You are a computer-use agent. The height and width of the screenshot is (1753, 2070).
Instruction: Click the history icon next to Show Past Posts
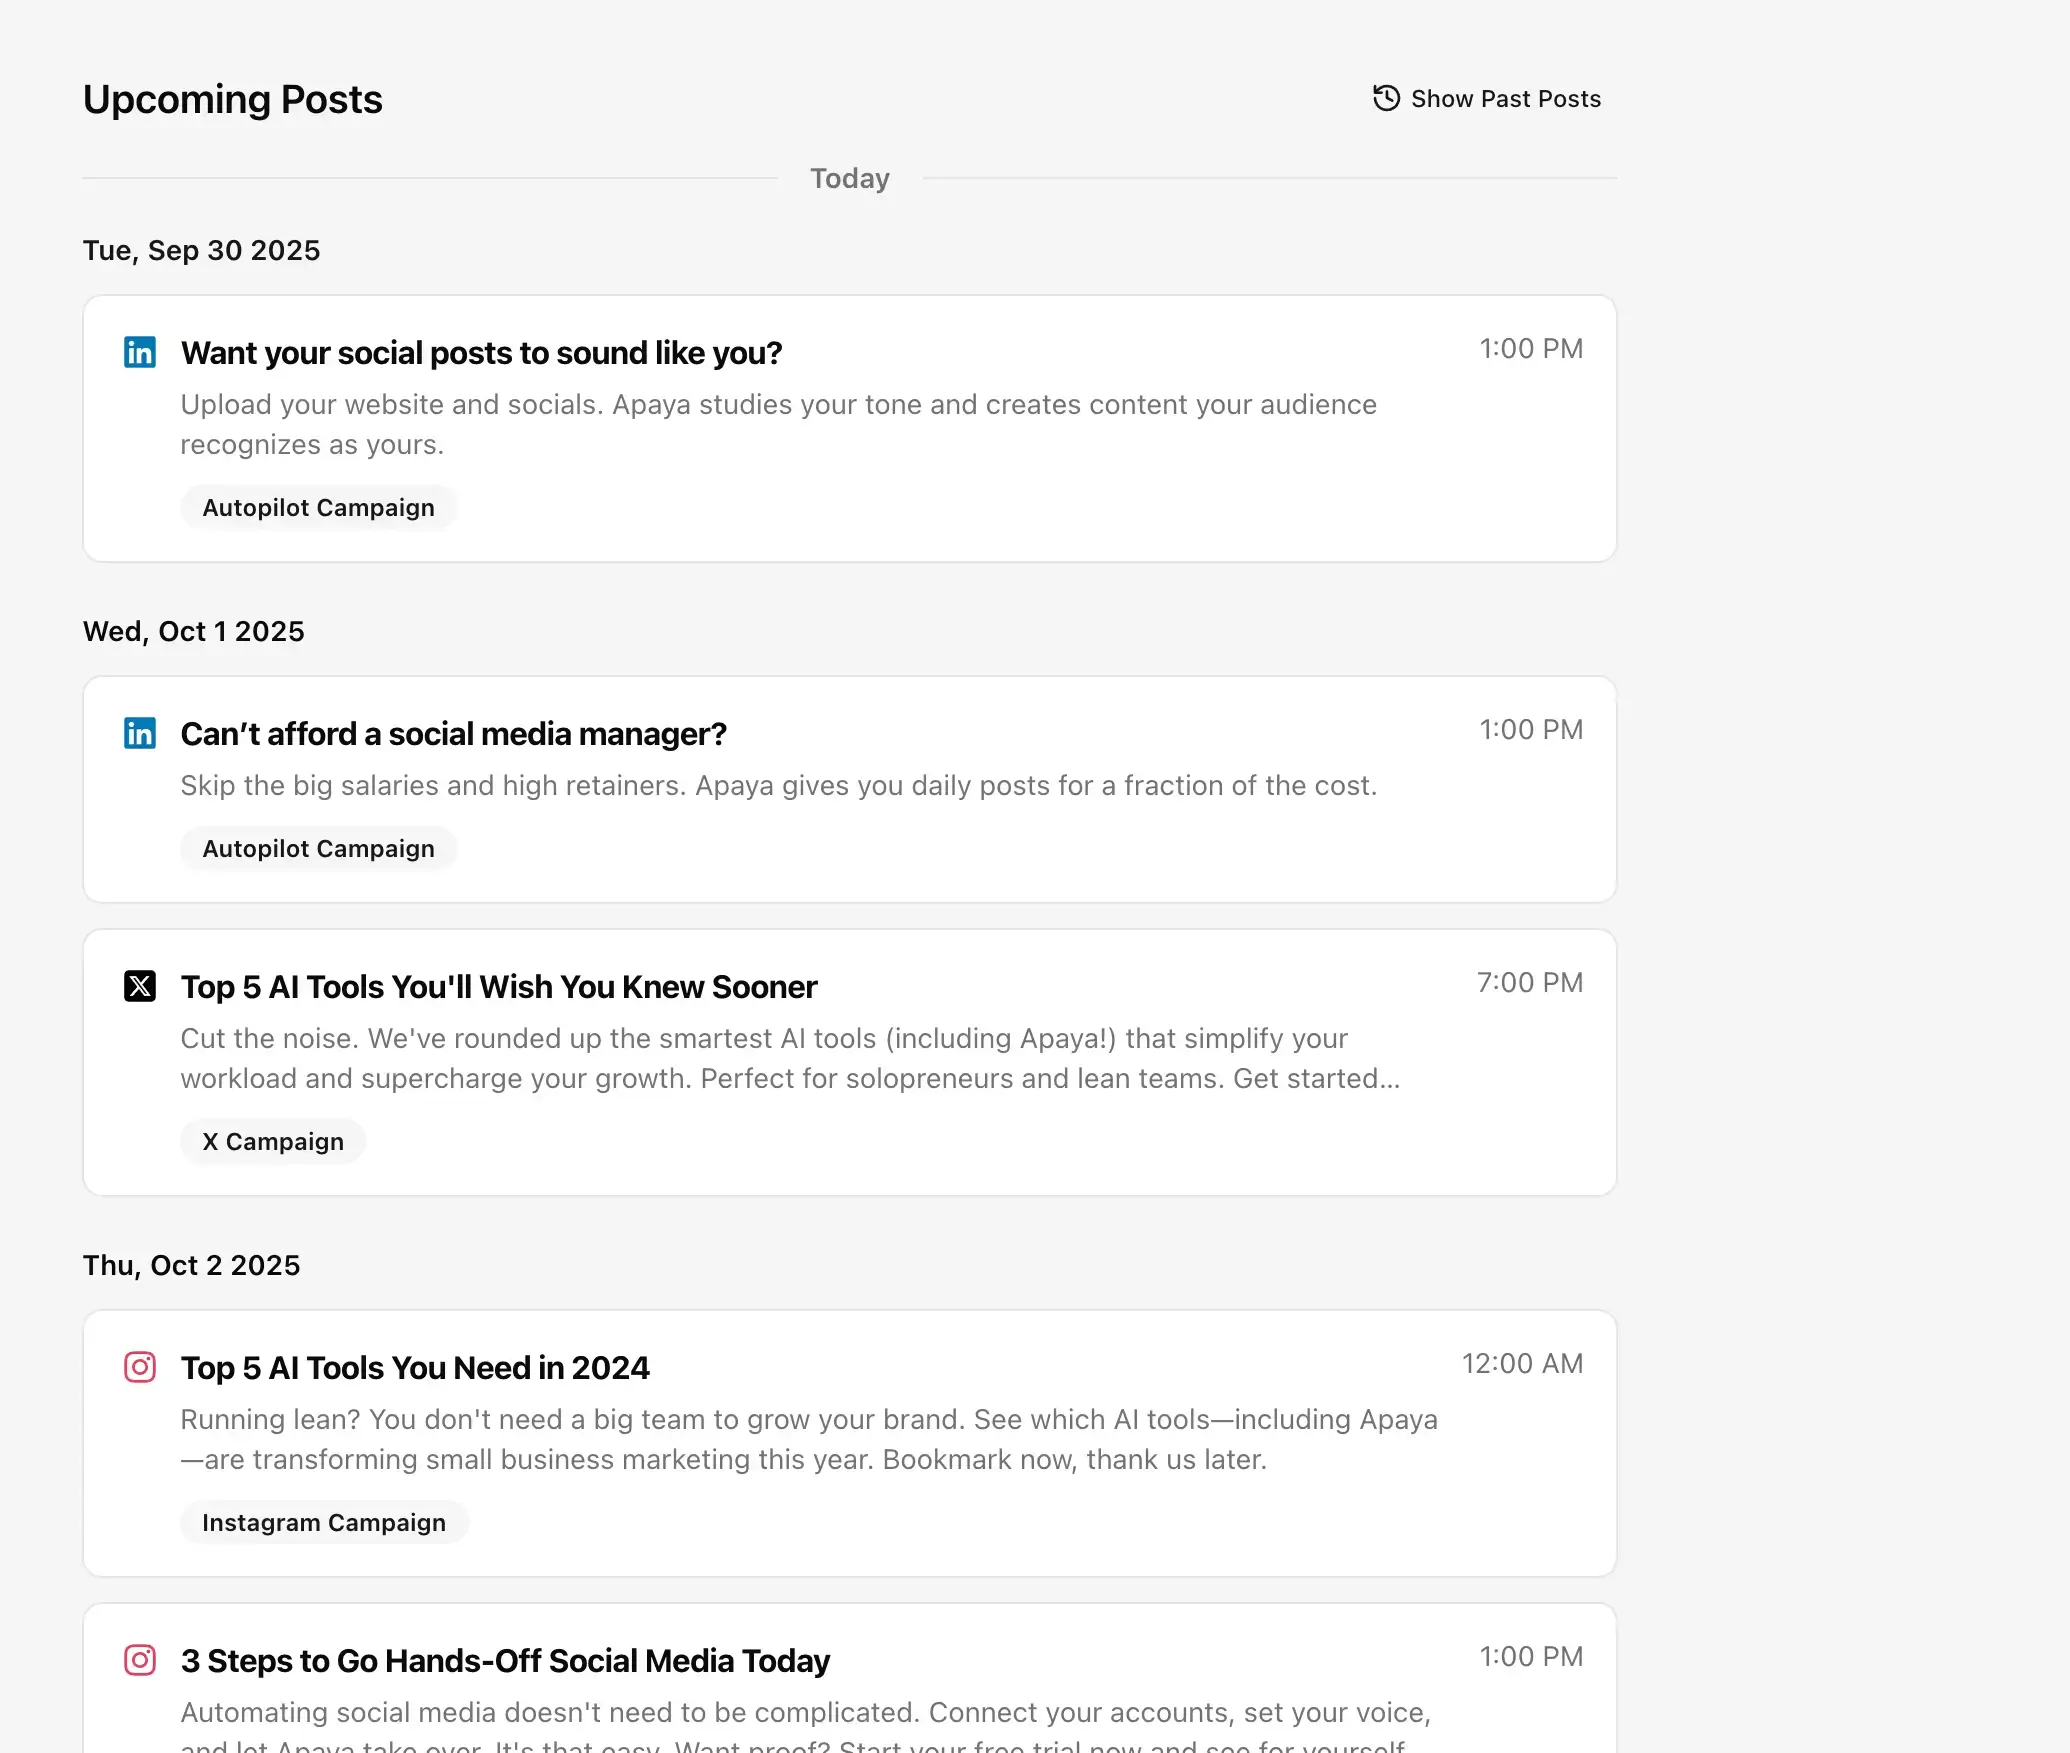1385,97
